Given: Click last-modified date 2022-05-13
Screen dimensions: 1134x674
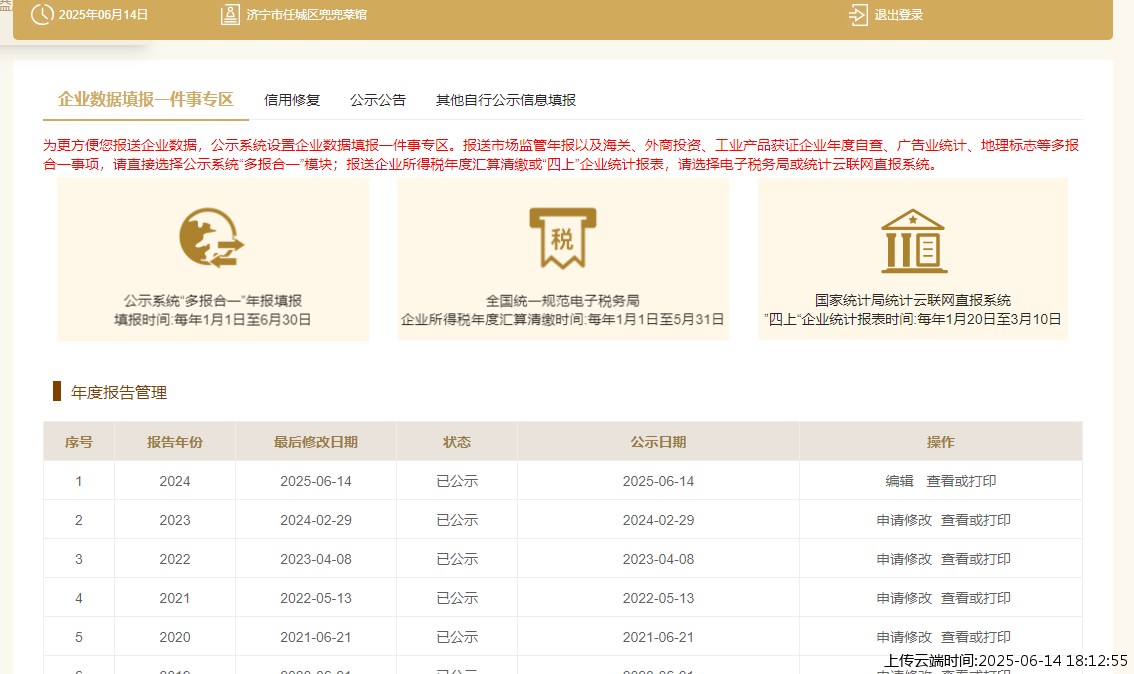Looking at the screenshot, I should pos(316,598).
